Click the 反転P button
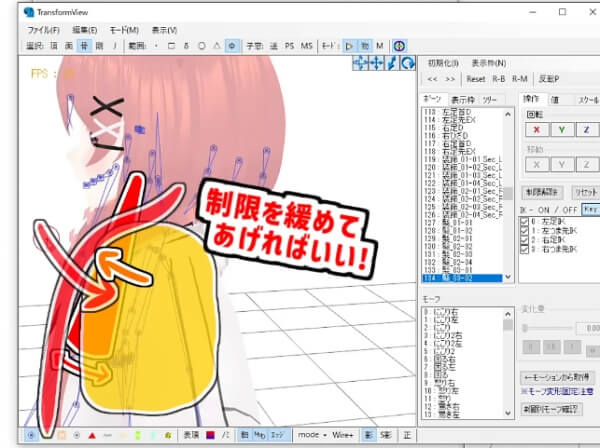The image size is (600, 448). pyautogui.click(x=550, y=77)
